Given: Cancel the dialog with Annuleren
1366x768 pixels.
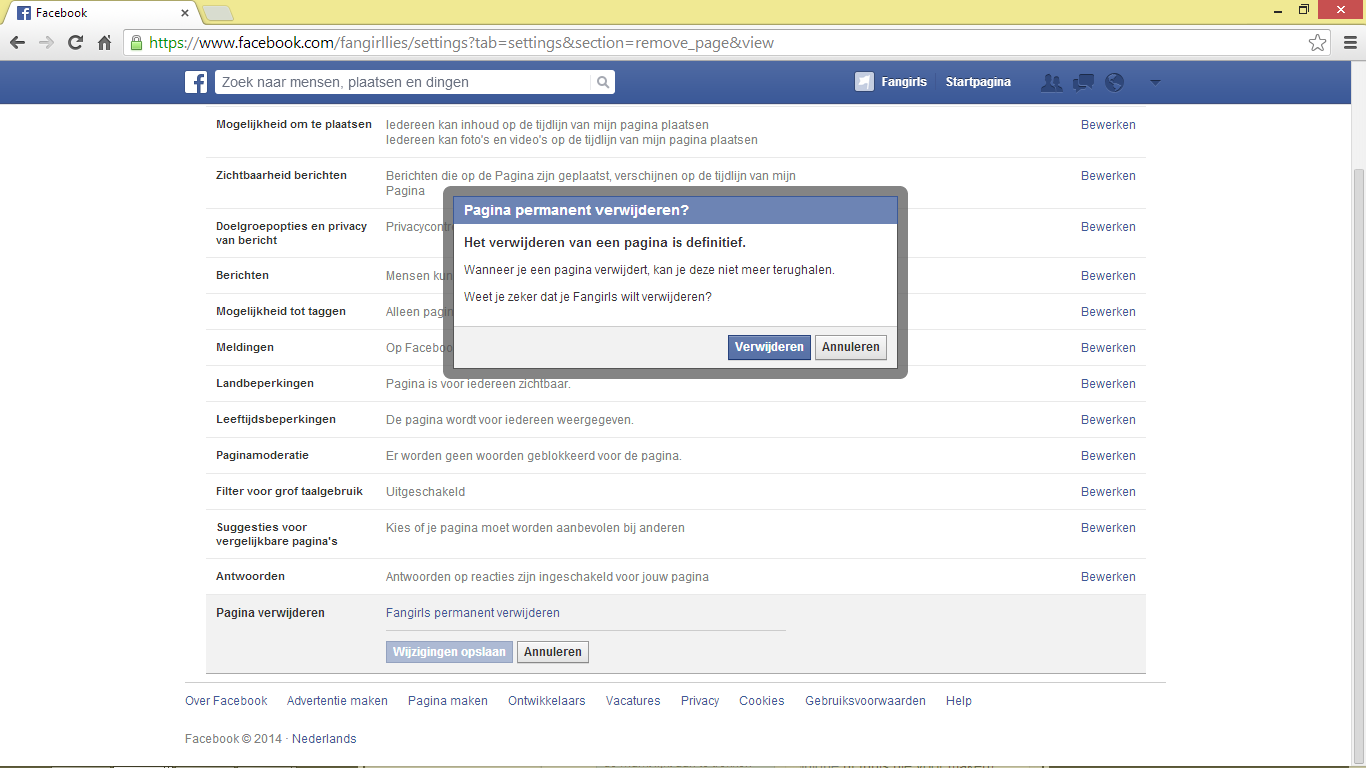Looking at the screenshot, I should coord(851,347).
